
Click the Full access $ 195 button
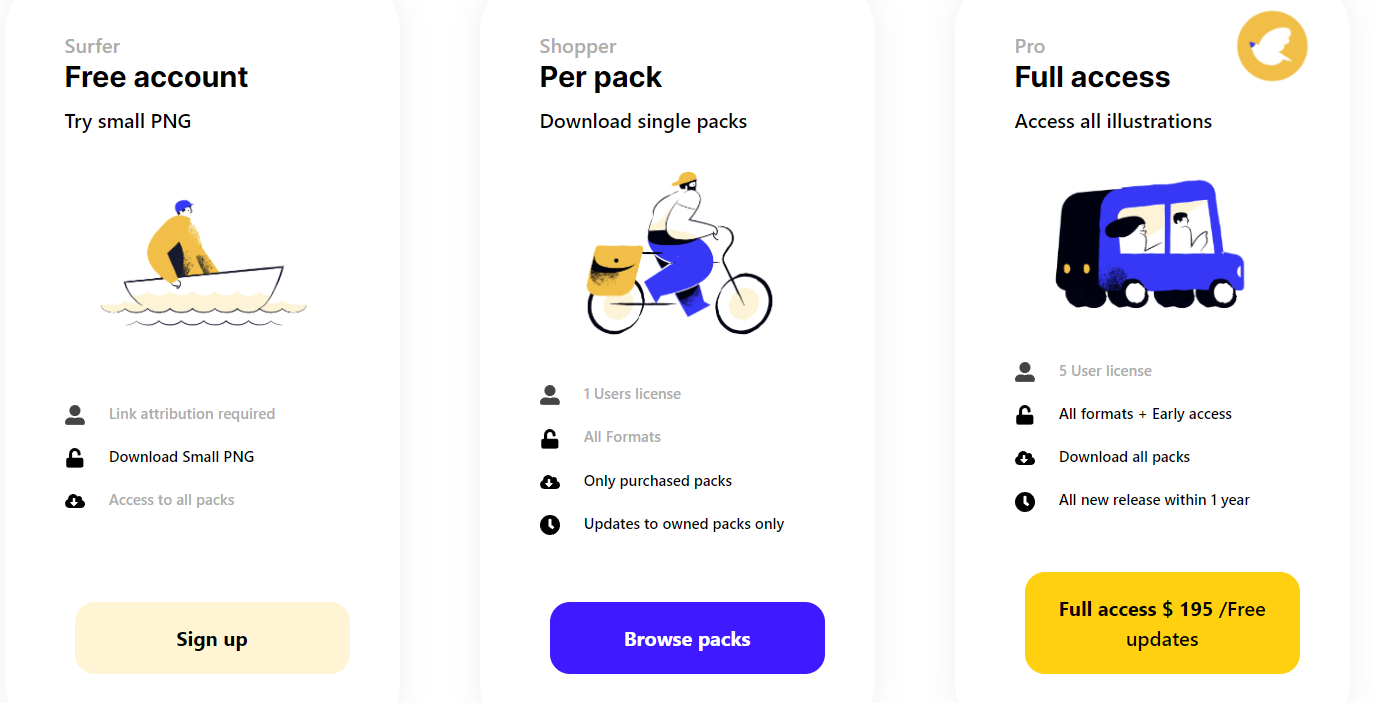tap(1162, 623)
